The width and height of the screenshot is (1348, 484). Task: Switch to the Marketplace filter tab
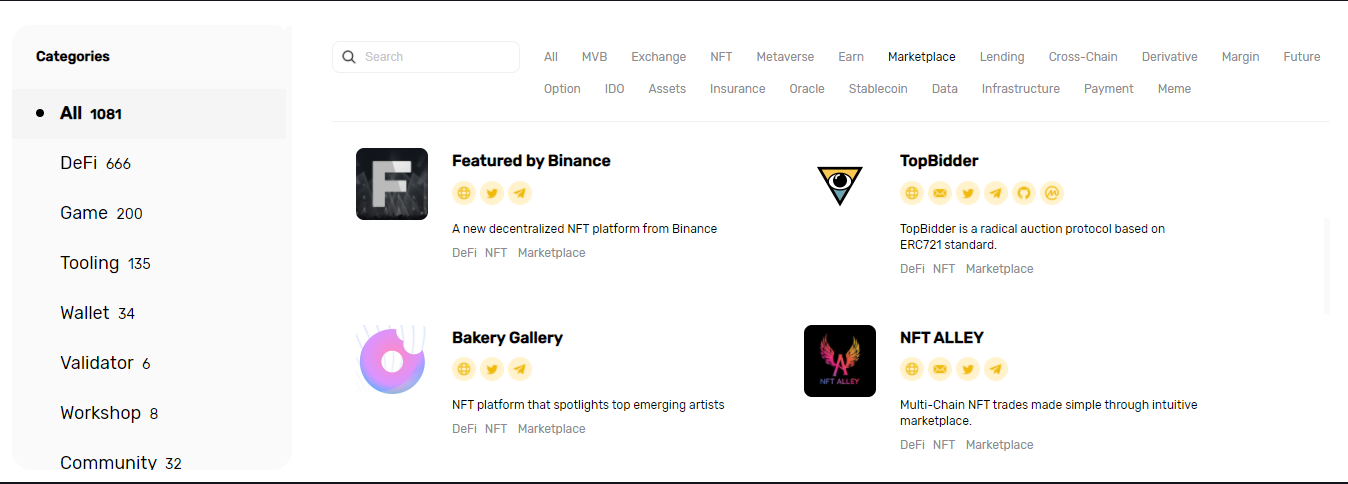921,57
